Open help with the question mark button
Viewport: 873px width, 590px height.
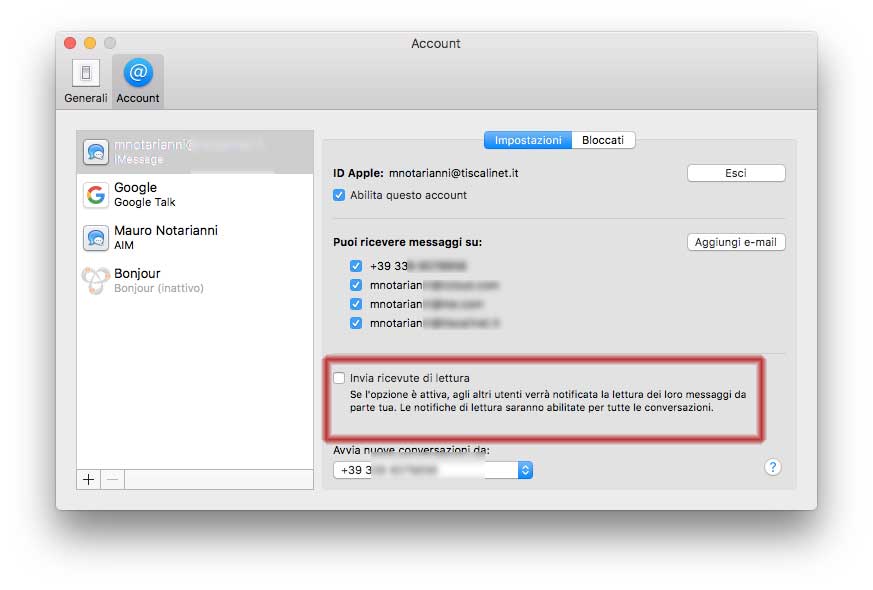pyautogui.click(x=773, y=467)
